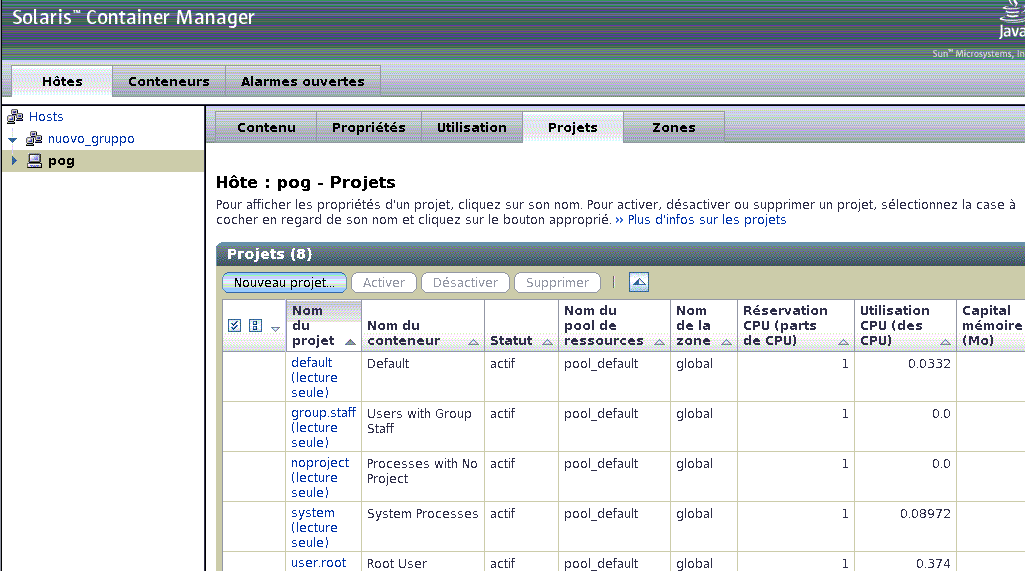Collapse the nuovo_gruppo tree node
The height and width of the screenshot is (571, 1025).
click(12, 139)
